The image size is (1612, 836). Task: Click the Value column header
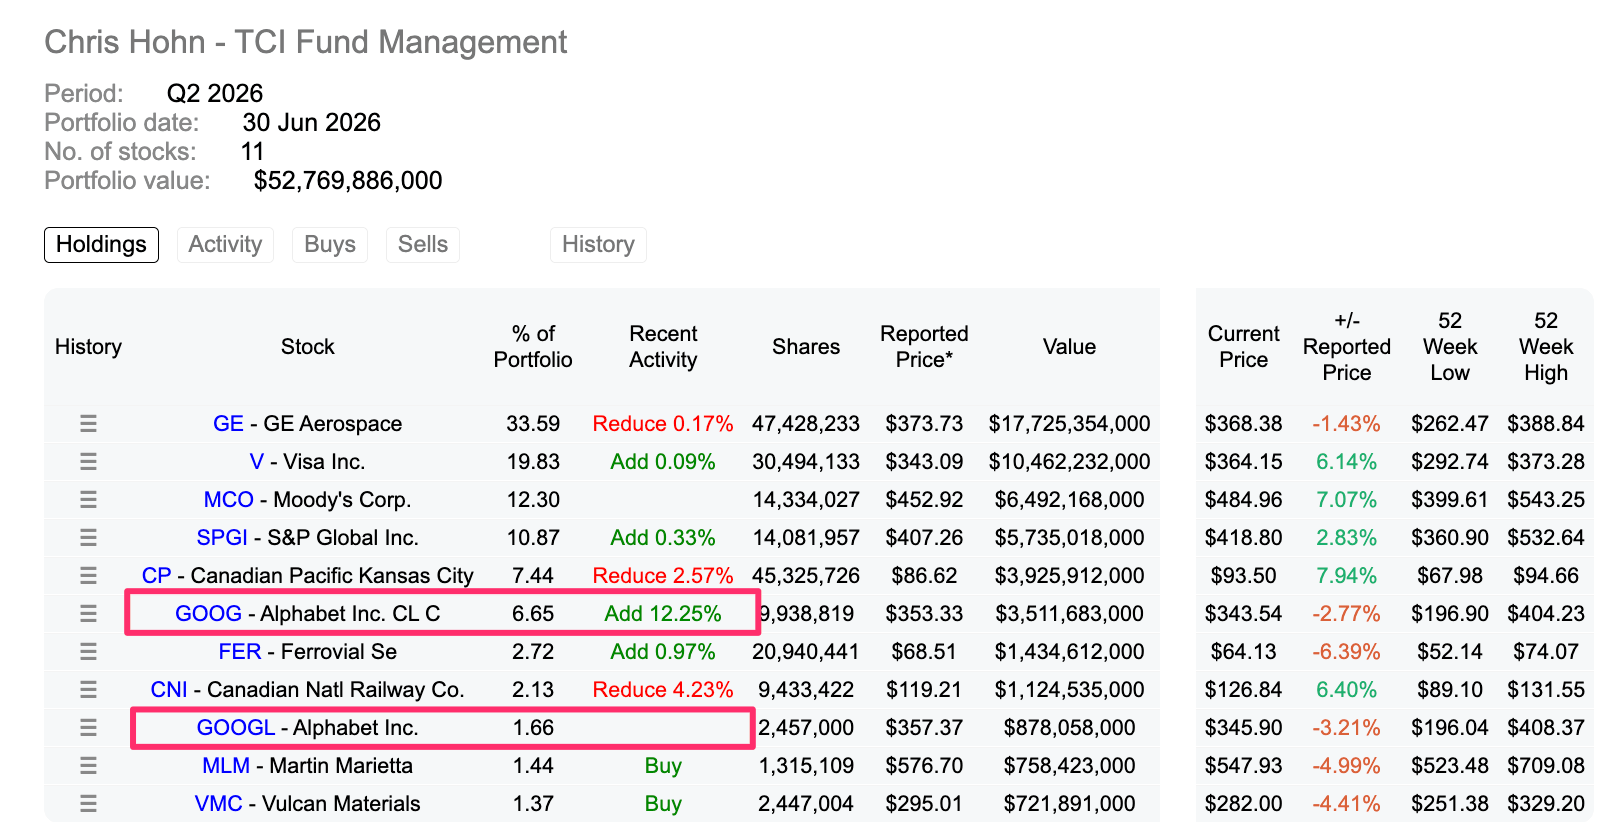point(1069,347)
